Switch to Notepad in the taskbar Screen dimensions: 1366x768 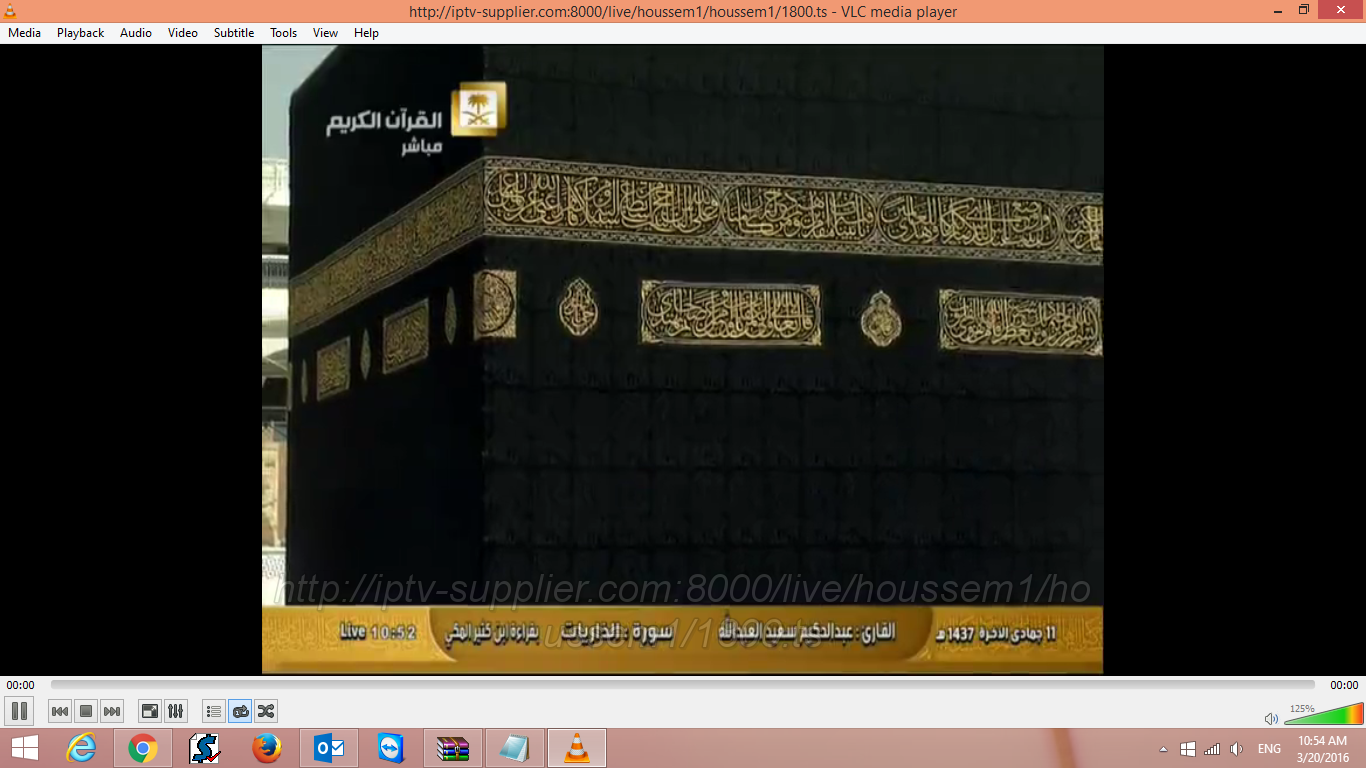[x=515, y=748]
